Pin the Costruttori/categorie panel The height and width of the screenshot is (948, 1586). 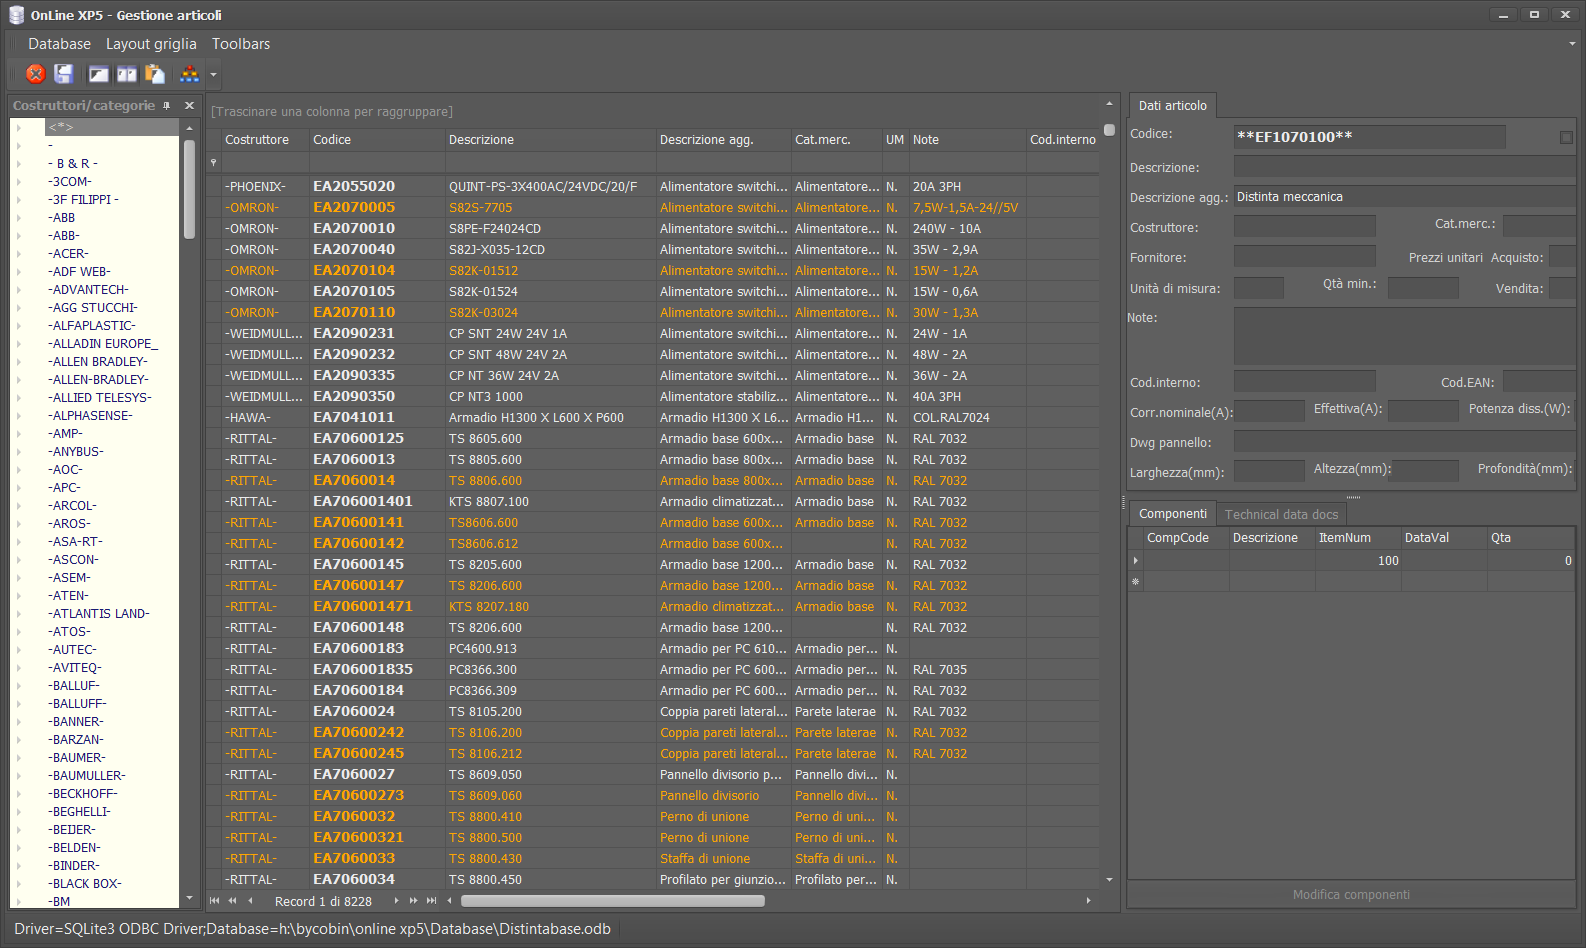pyautogui.click(x=167, y=106)
